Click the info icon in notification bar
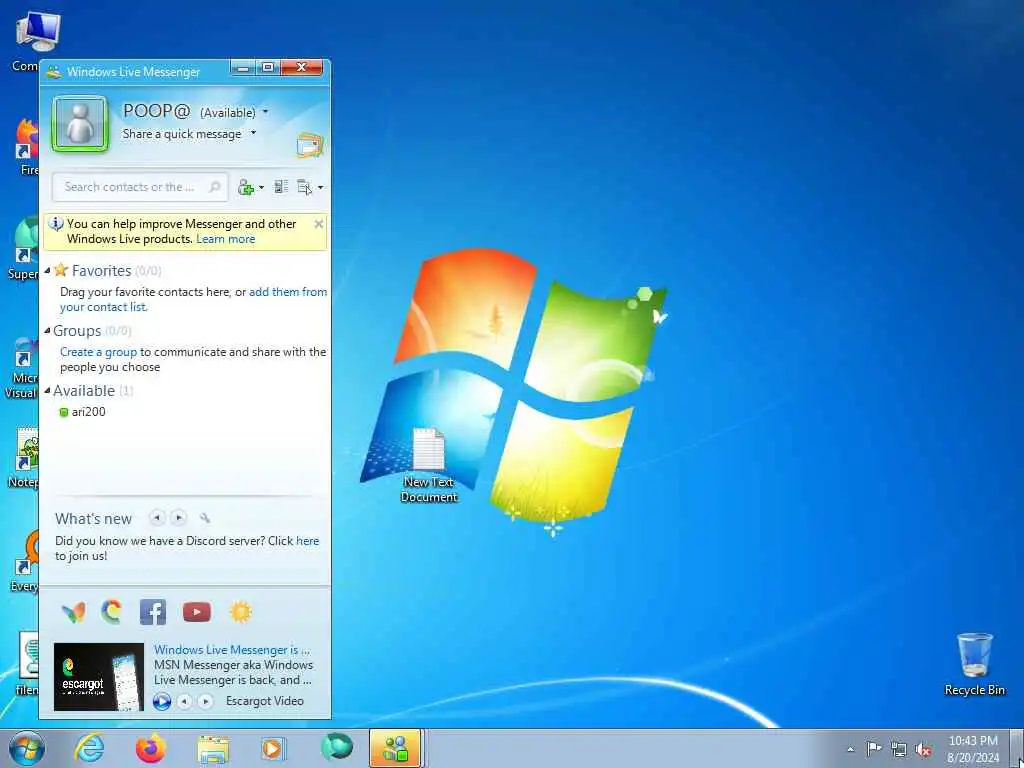The image size is (1024, 768). [x=56, y=223]
